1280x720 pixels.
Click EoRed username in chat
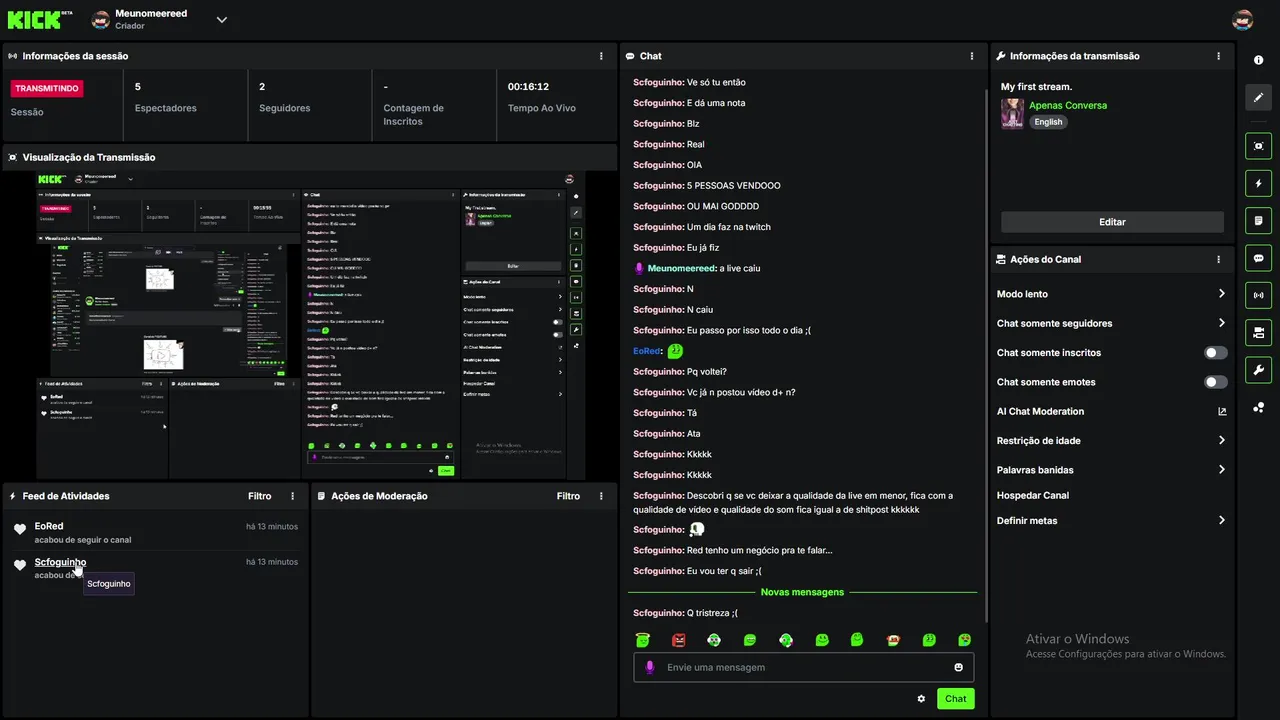coord(647,351)
